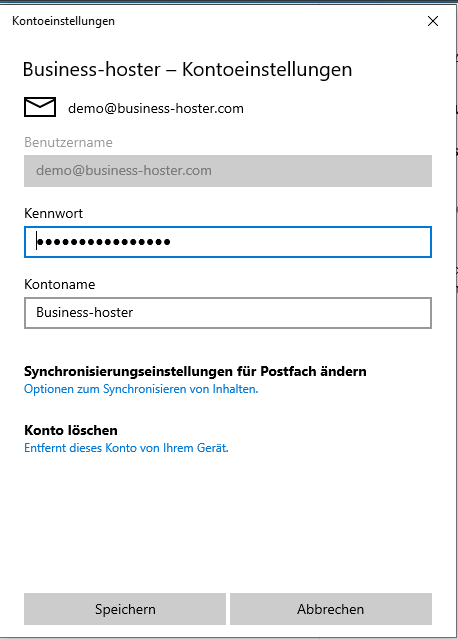Image resolution: width=458 pixels, height=639 pixels.
Task: Click the Konto löschen heading
Action: 71,430
